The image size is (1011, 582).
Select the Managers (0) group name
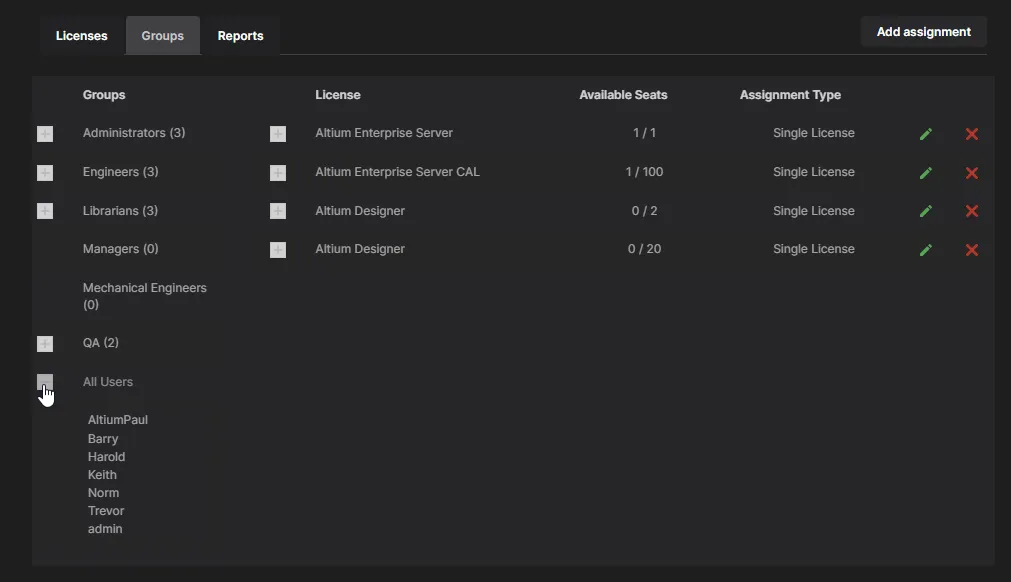pyautogui.click(x=121, y=249)
